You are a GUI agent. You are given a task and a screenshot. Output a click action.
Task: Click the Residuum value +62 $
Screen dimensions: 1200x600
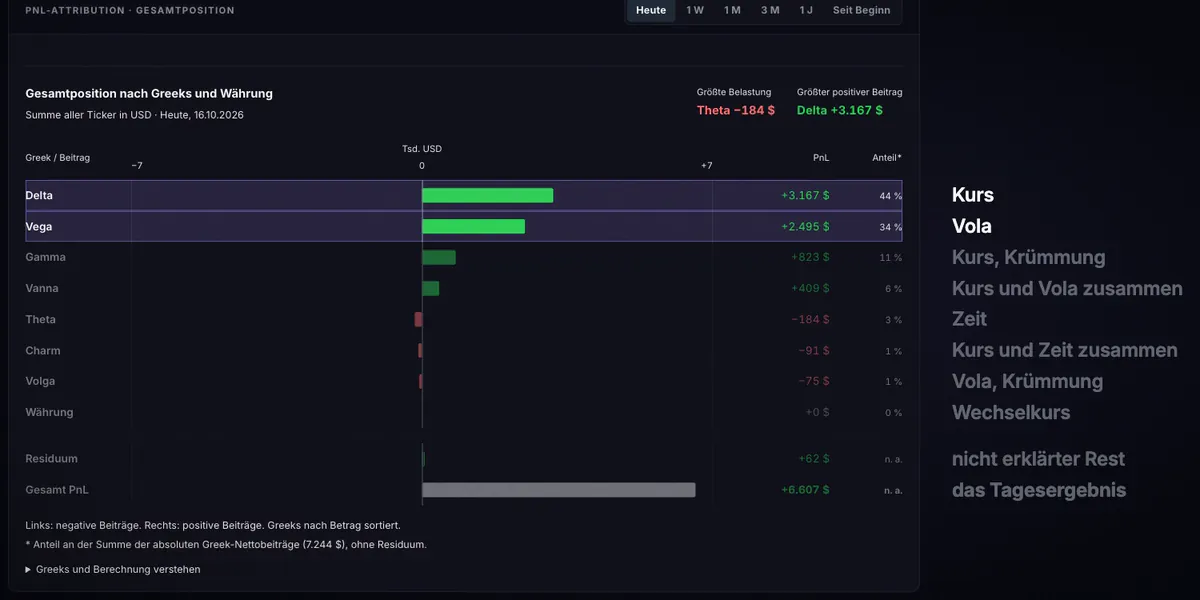pos(814,458)
